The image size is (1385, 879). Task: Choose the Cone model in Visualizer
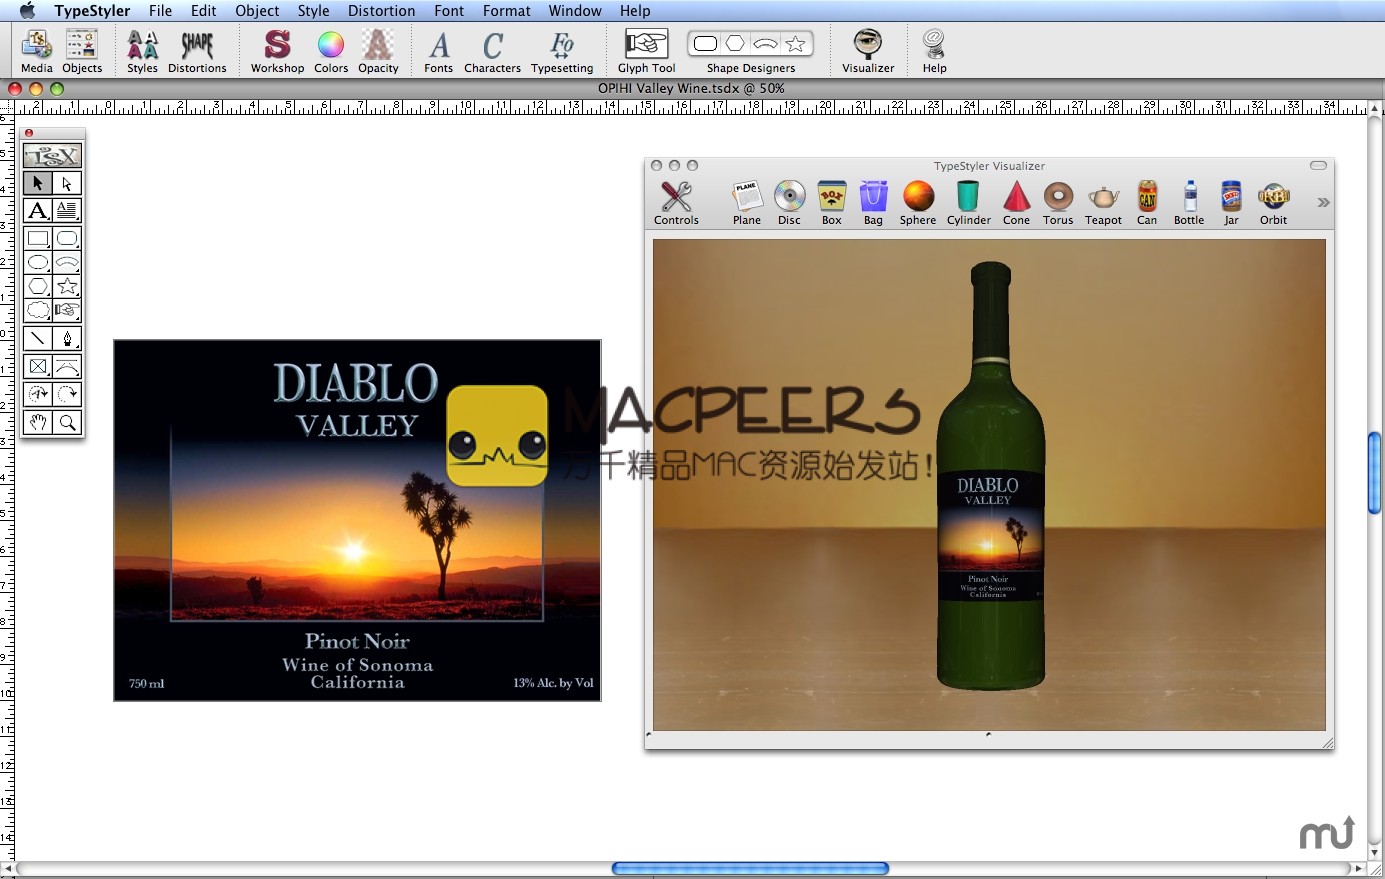1016,203
